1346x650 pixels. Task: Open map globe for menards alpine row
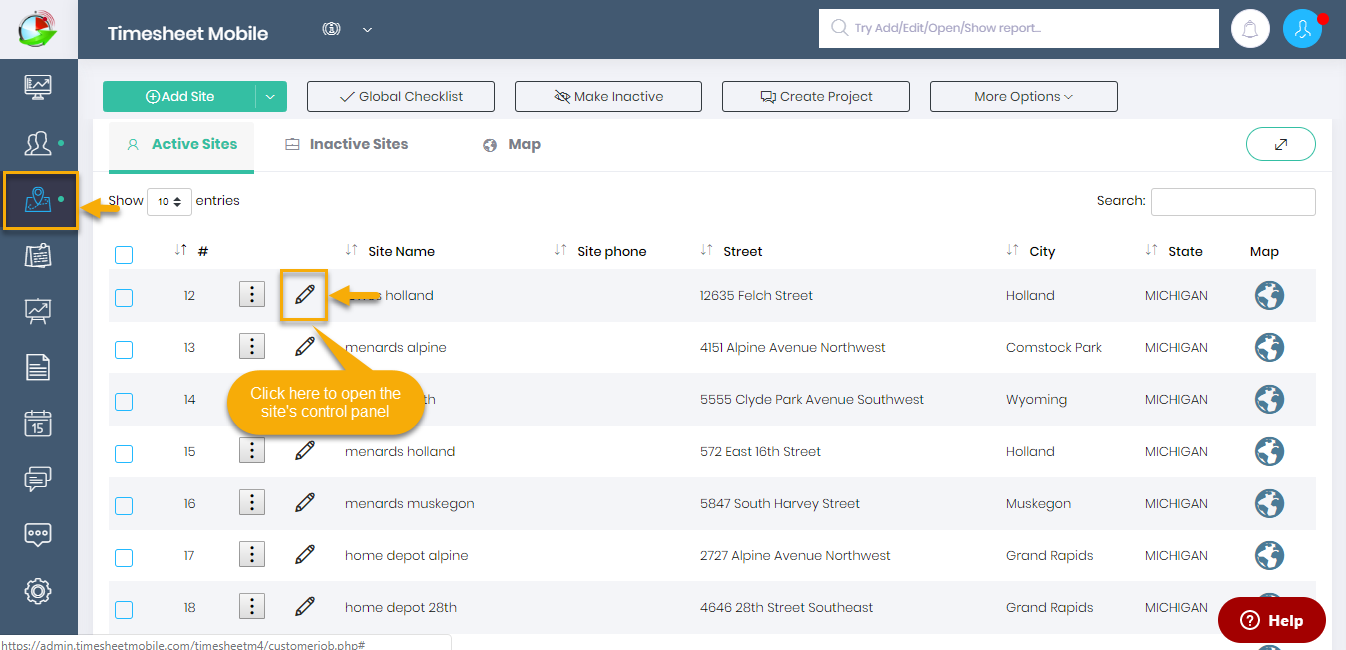point(1270,347)
